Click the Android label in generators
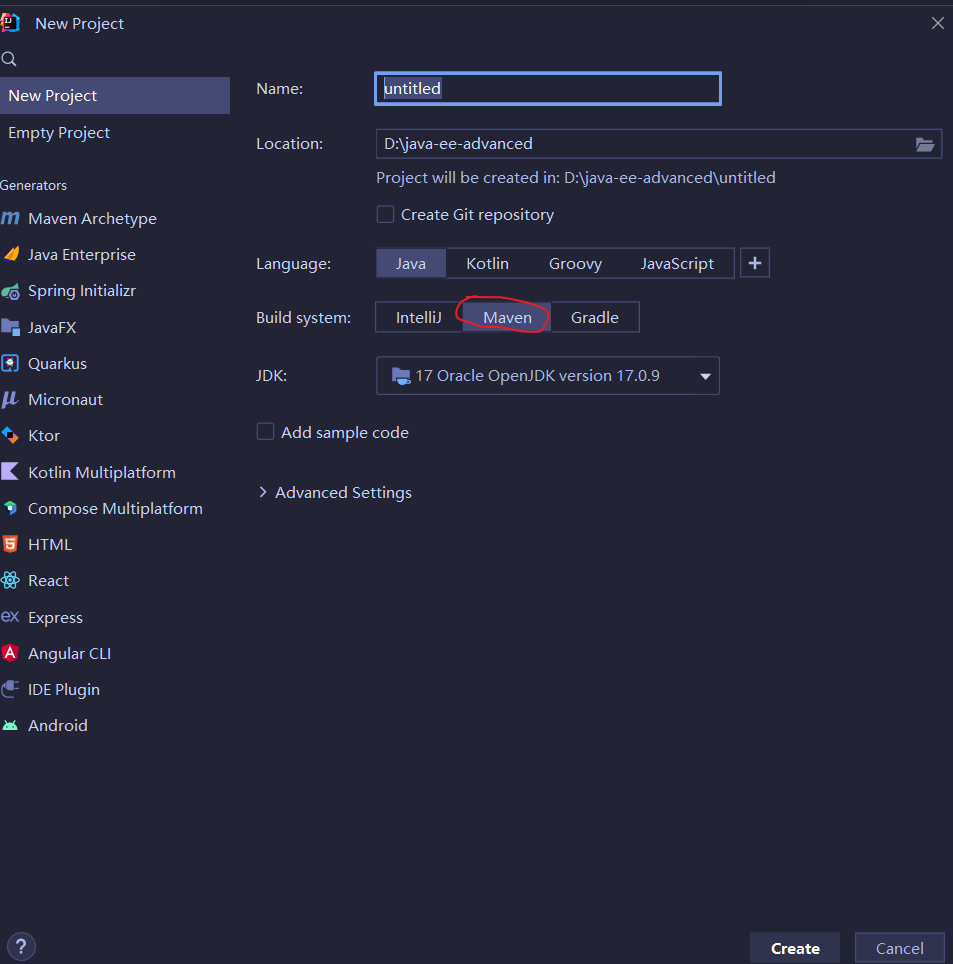Viewport: 953px width, 964px height. pos(58,725)
